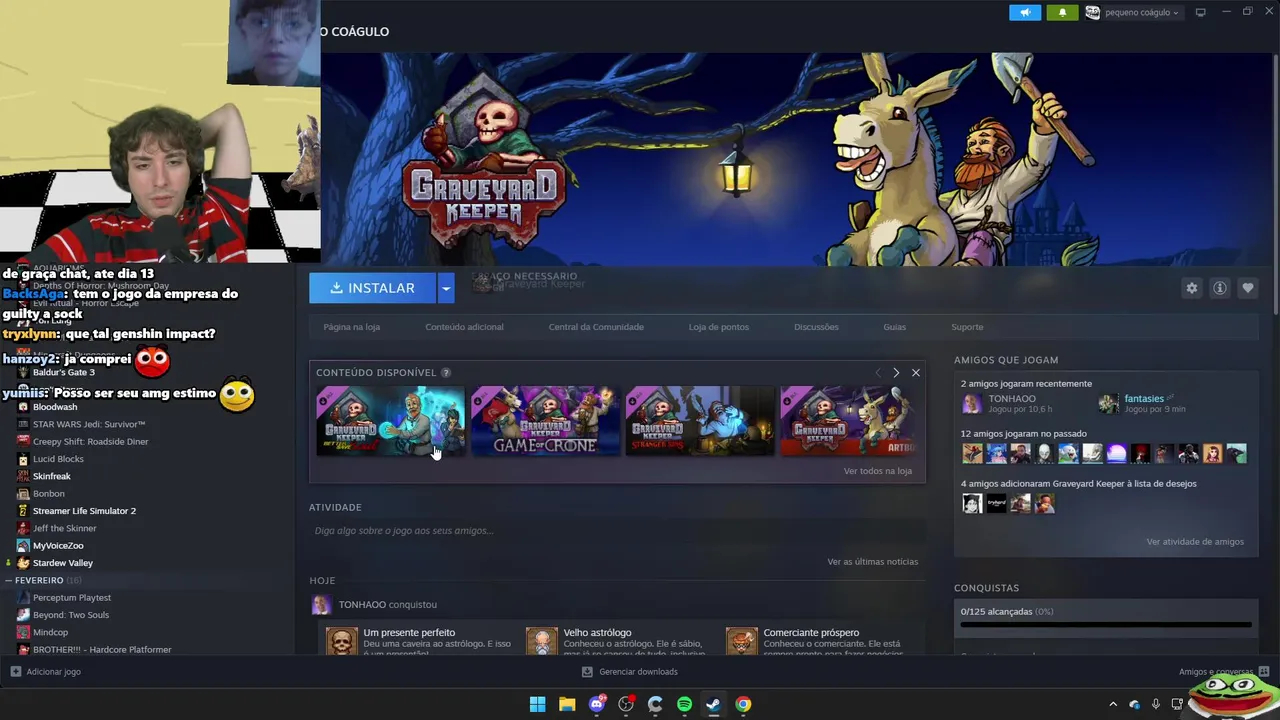Open the Guias tab
The height and width of the screenshot is (720, 1280).
pos(894,327)
